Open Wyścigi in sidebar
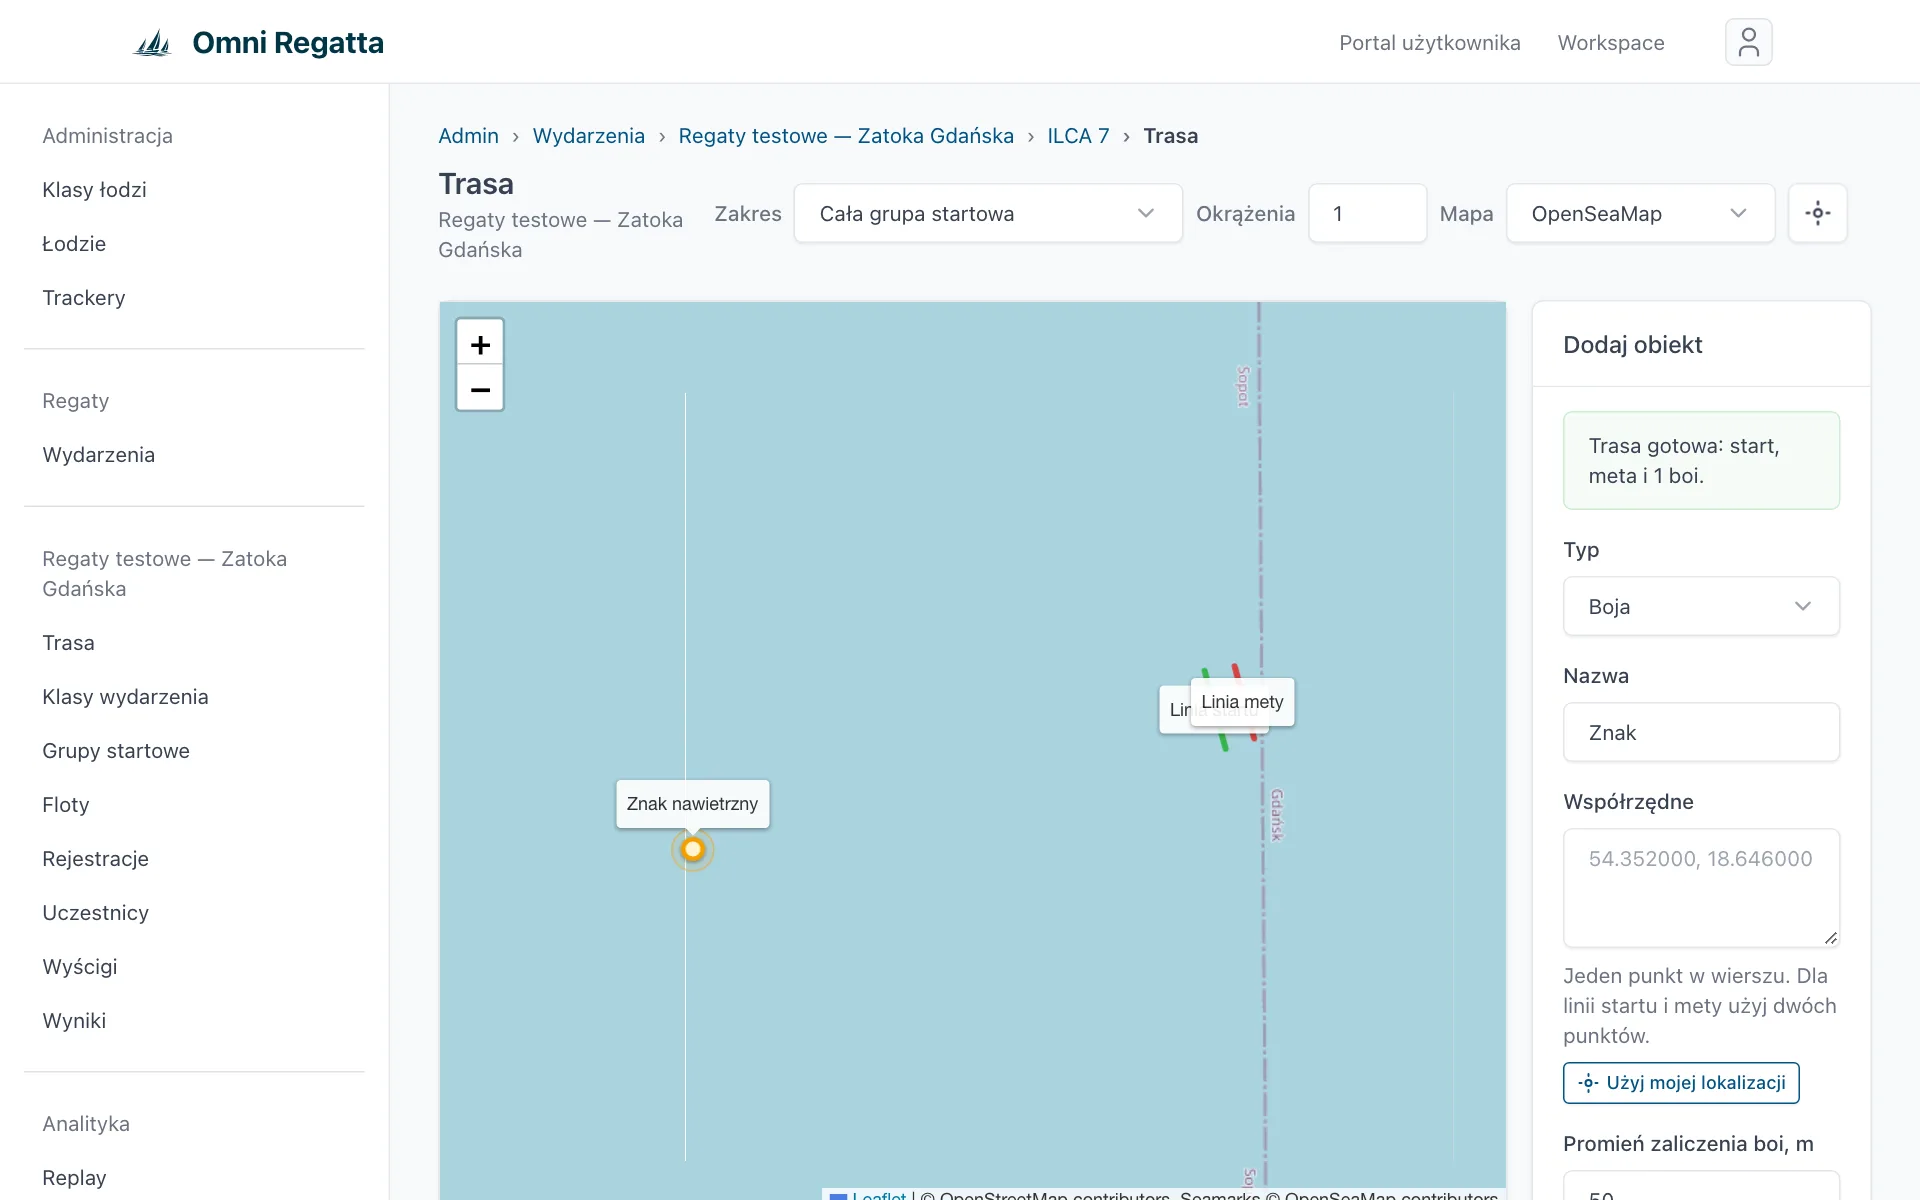 pos(79,967)
